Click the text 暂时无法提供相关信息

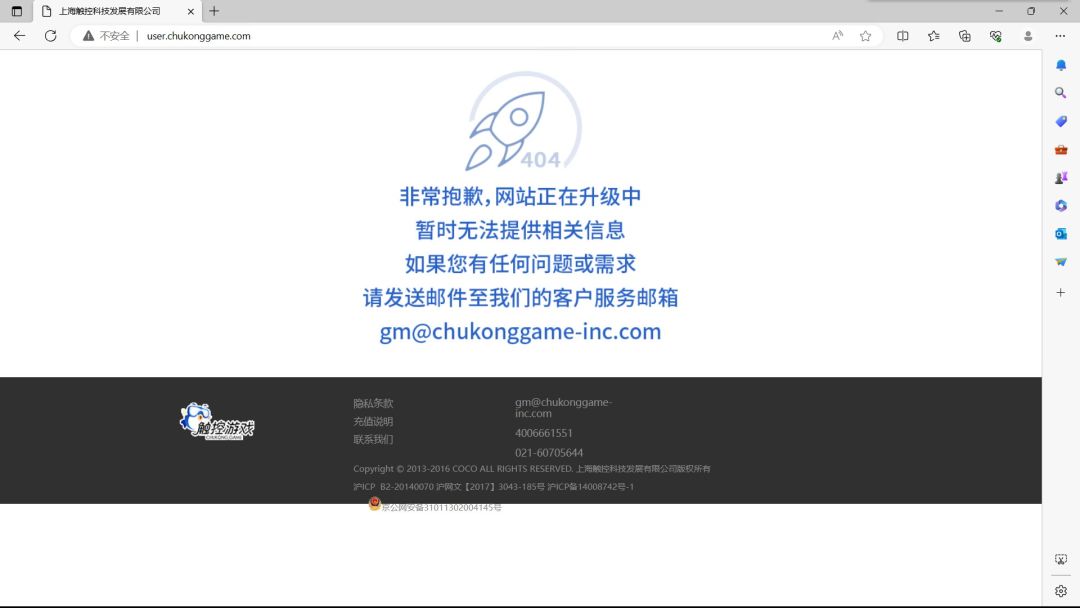520,230
